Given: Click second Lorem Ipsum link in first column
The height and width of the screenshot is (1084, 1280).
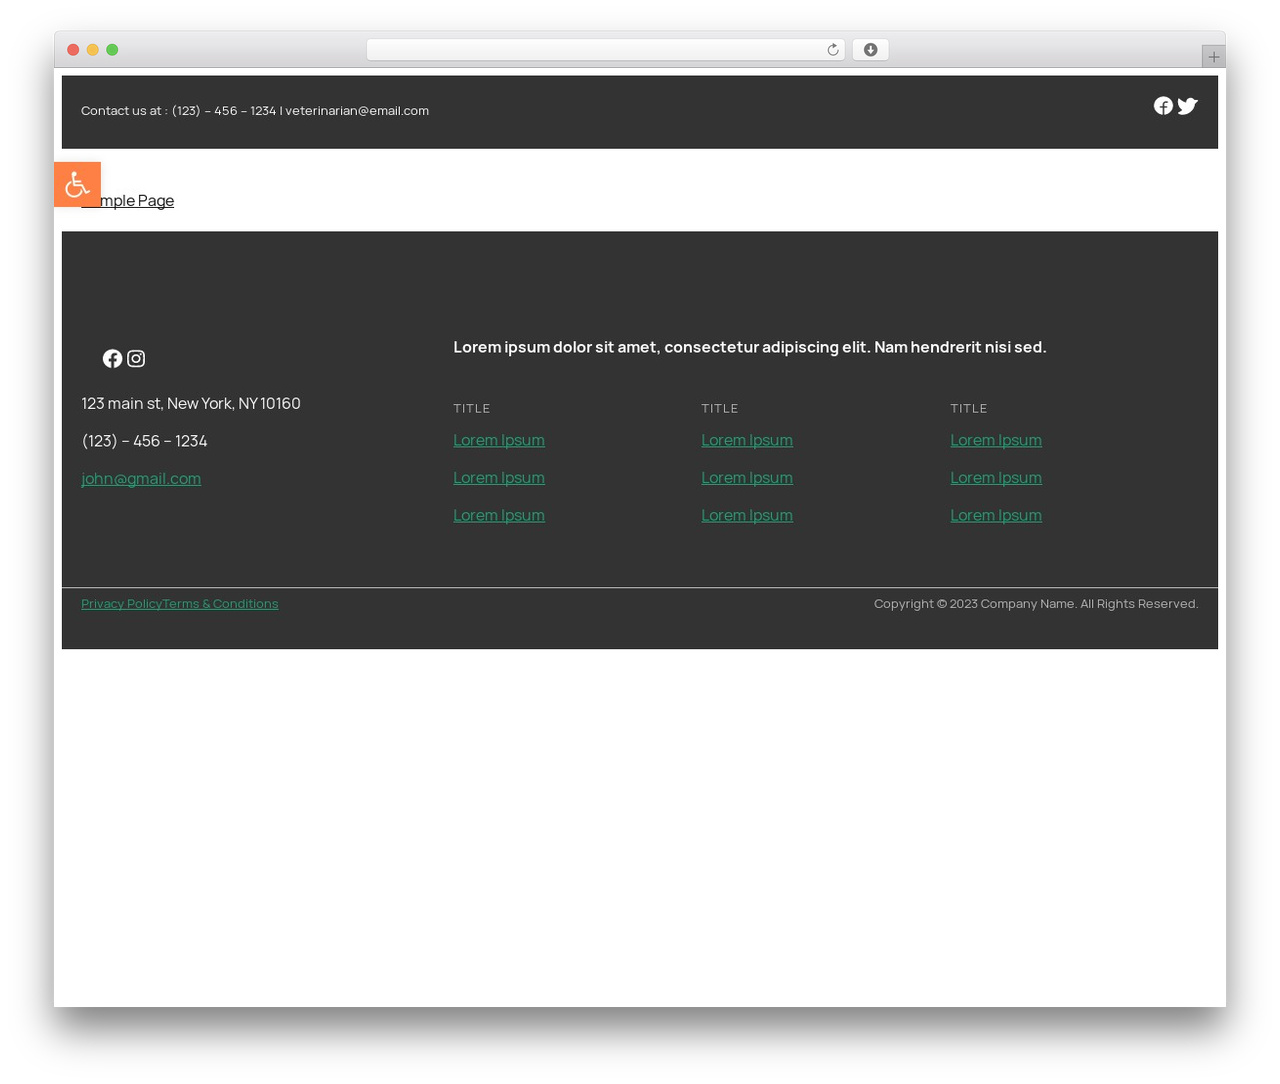Looking at the screenshot, I should click(x=499, y=478).
